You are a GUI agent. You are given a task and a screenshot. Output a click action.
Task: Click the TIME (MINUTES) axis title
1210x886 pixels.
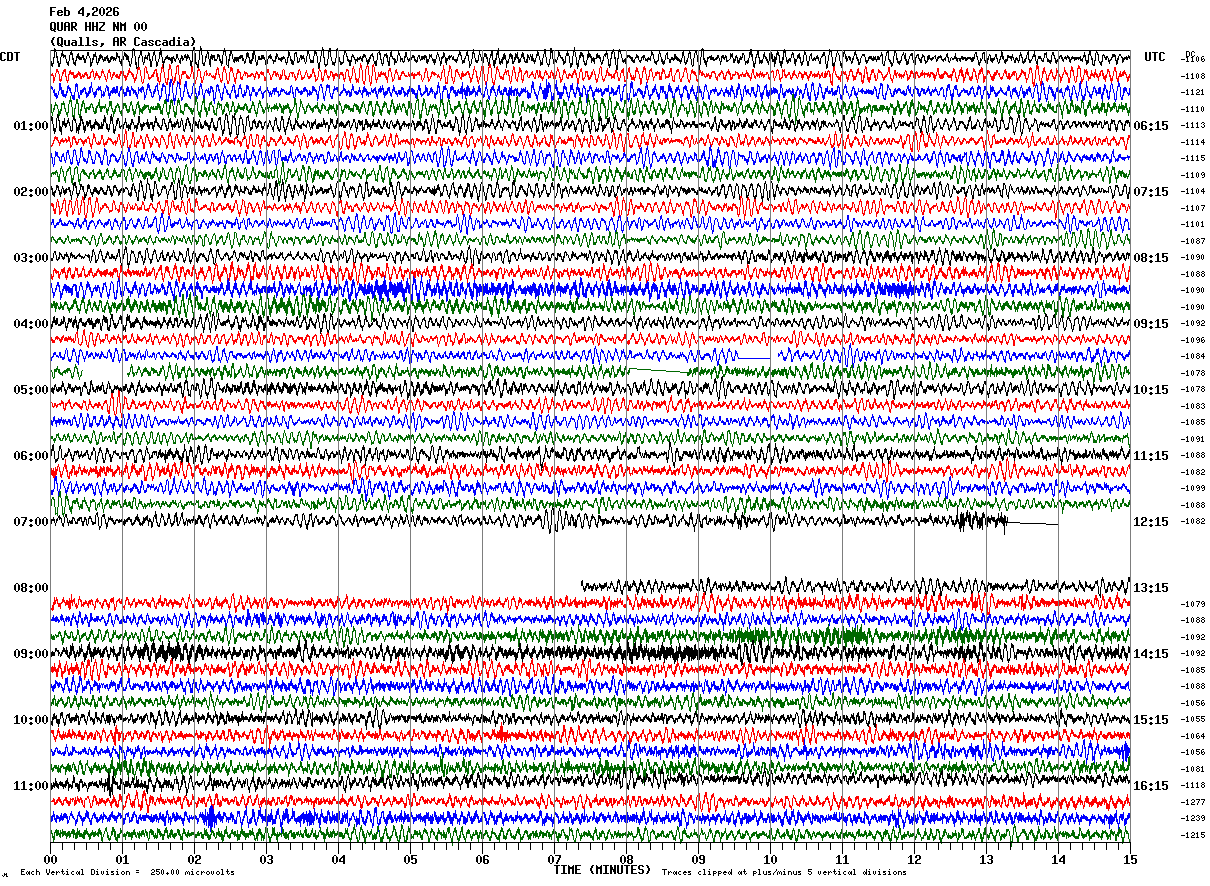coord(602,870)
